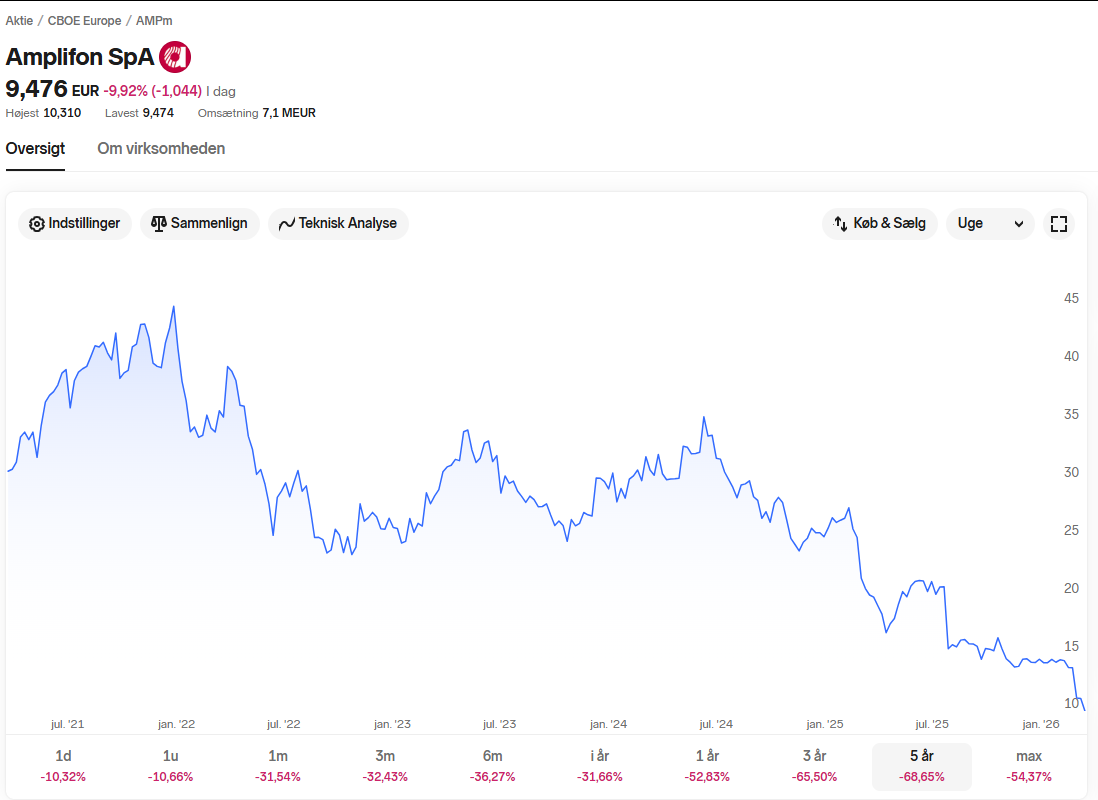Screen dimensions: 1098x800
Task: Select the 1u time range
Action: (170, 766)
